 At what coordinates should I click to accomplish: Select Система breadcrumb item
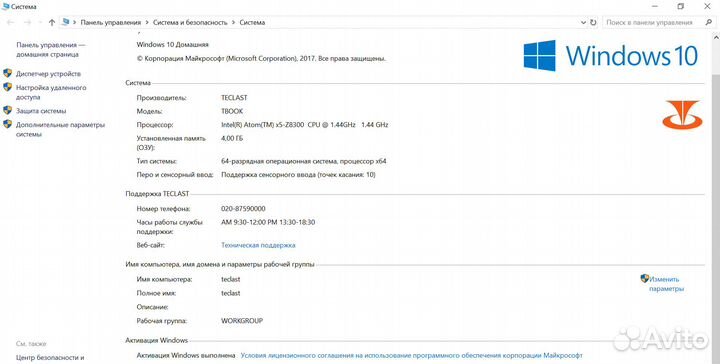252,22
